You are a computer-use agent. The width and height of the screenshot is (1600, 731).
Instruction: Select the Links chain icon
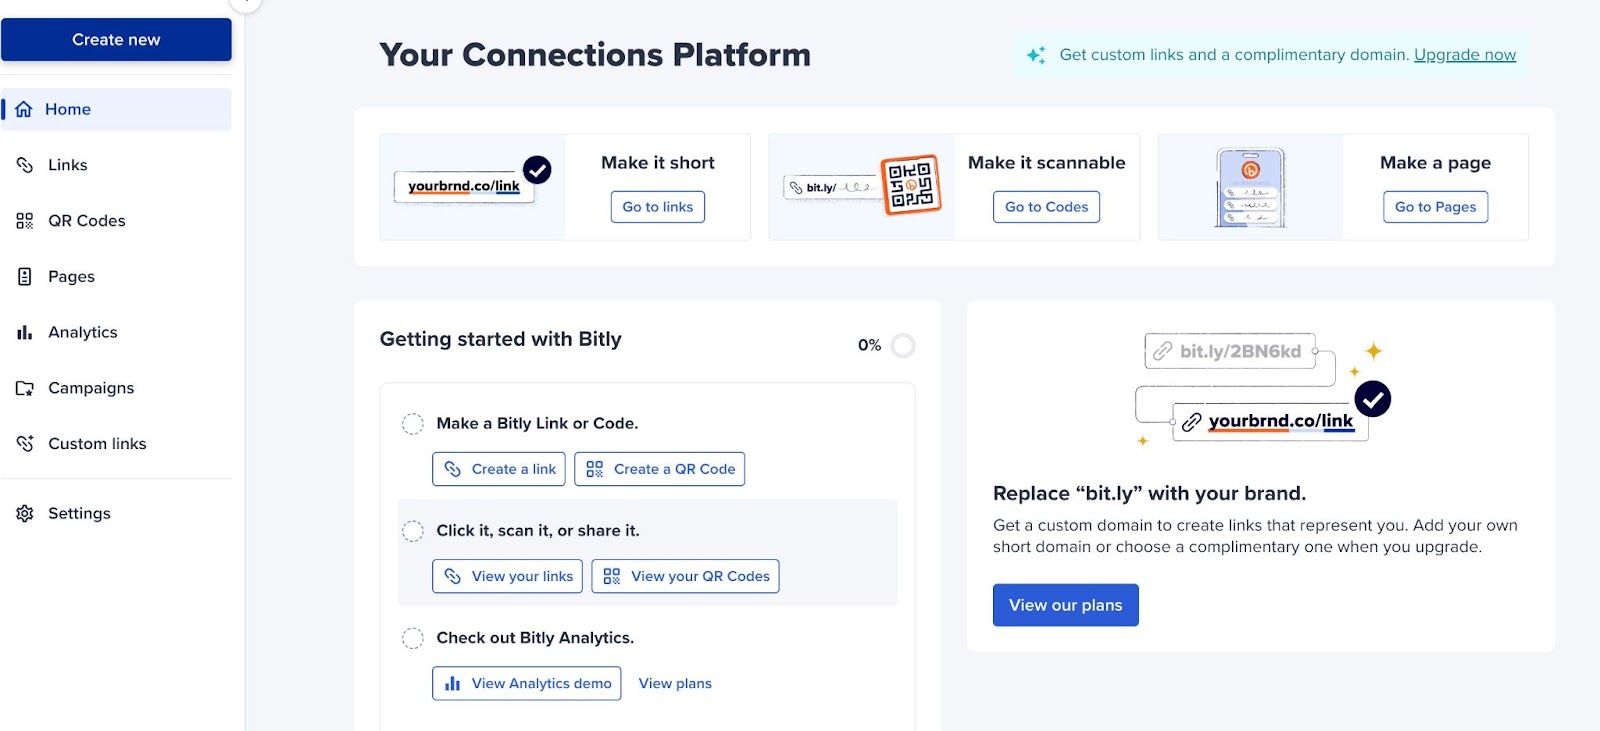tap(25, 165)
